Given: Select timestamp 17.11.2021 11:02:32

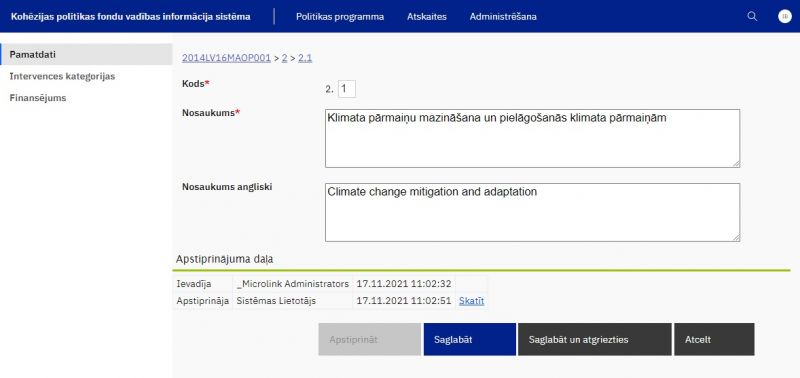Looking at the screenshot, I should click(x=404, y=284).
